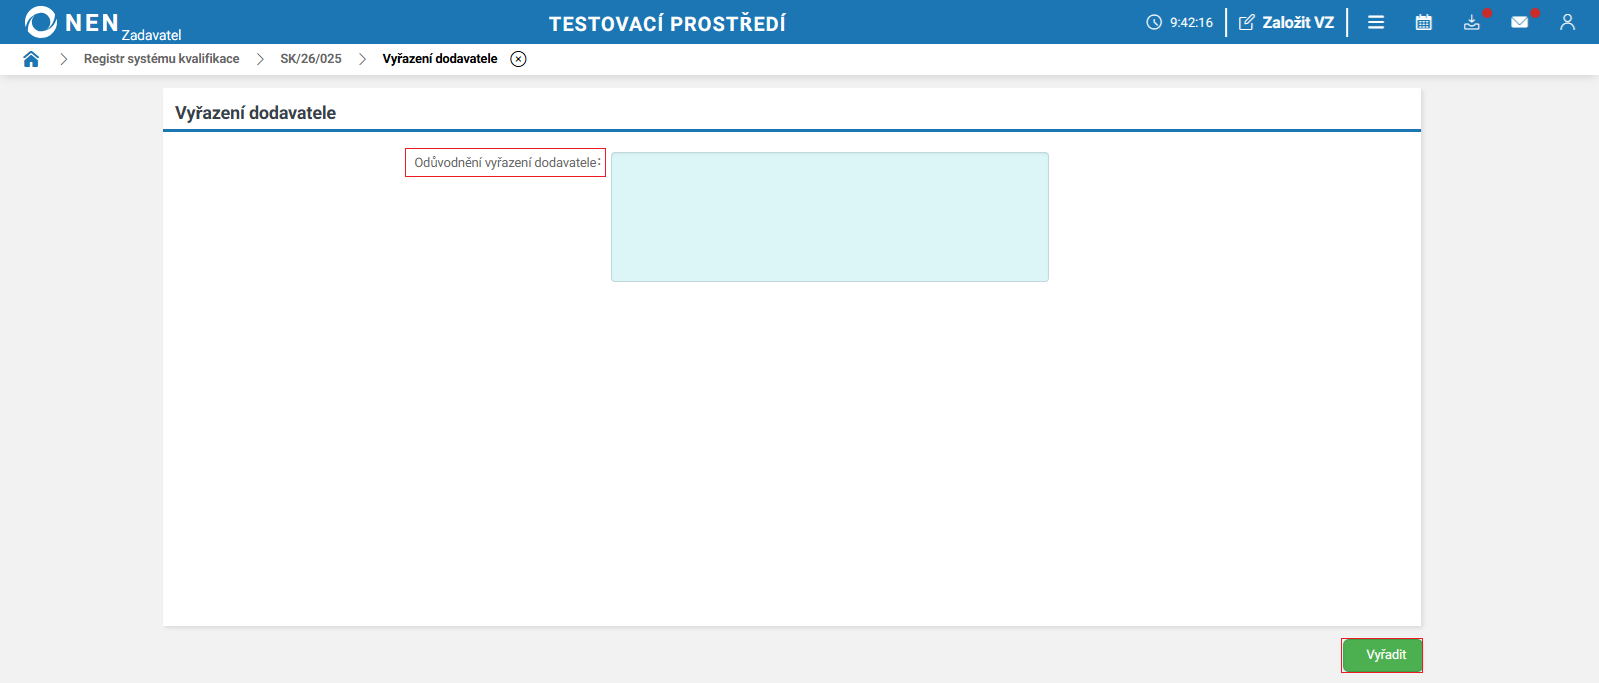Screen dimensions: 1599x683
Task: Click Odůvodnění vyřazení dodavatele label
Action: 507,162
